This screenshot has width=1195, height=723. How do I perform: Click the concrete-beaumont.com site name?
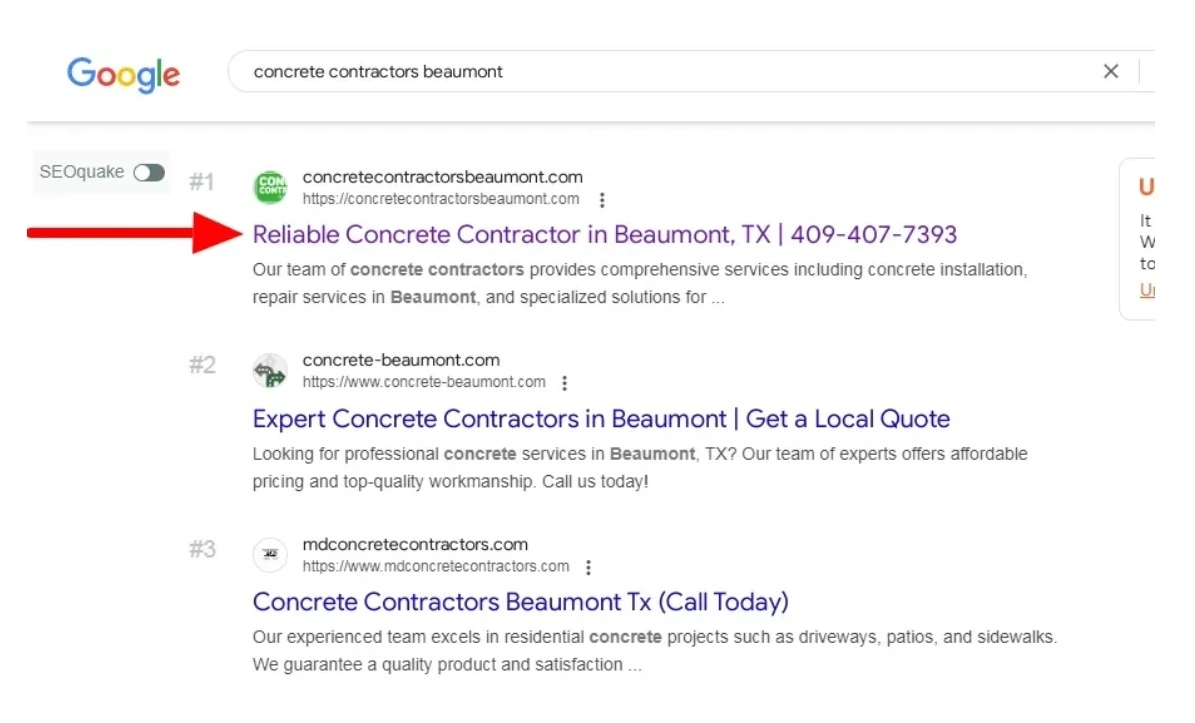(x=401, y=360)
